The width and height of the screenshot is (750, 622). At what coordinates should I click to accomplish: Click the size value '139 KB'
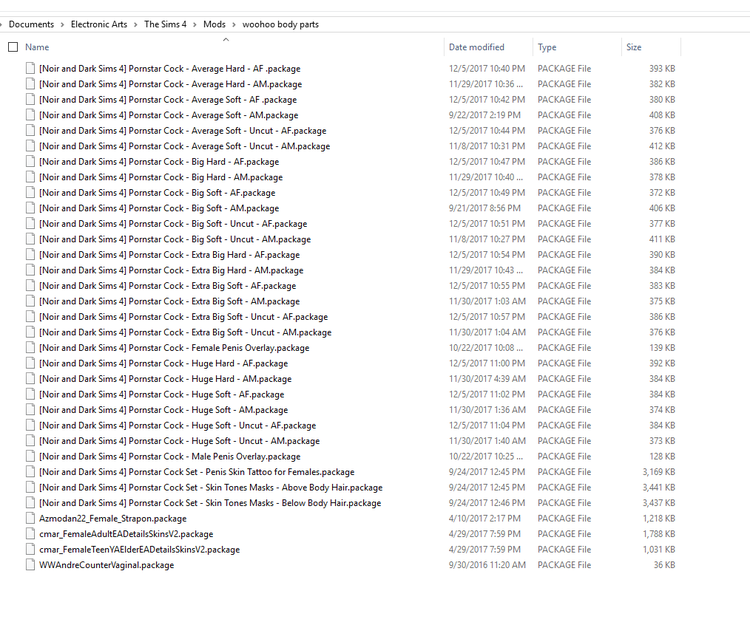[x=662, y=348]
